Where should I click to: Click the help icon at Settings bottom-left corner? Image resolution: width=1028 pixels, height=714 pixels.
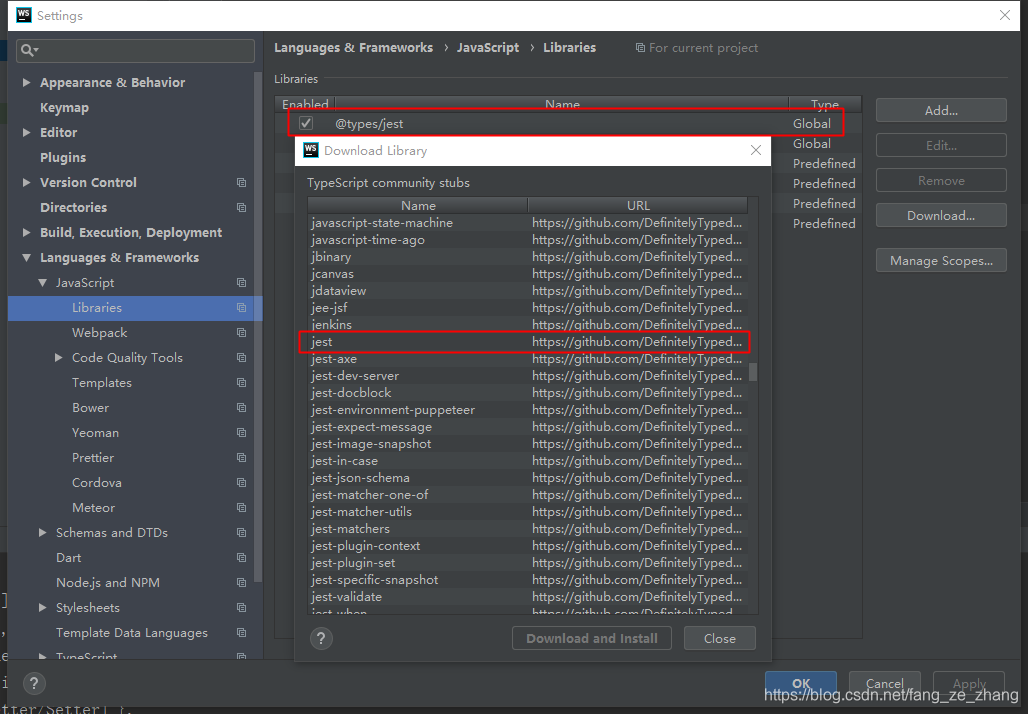coord(34,683)
